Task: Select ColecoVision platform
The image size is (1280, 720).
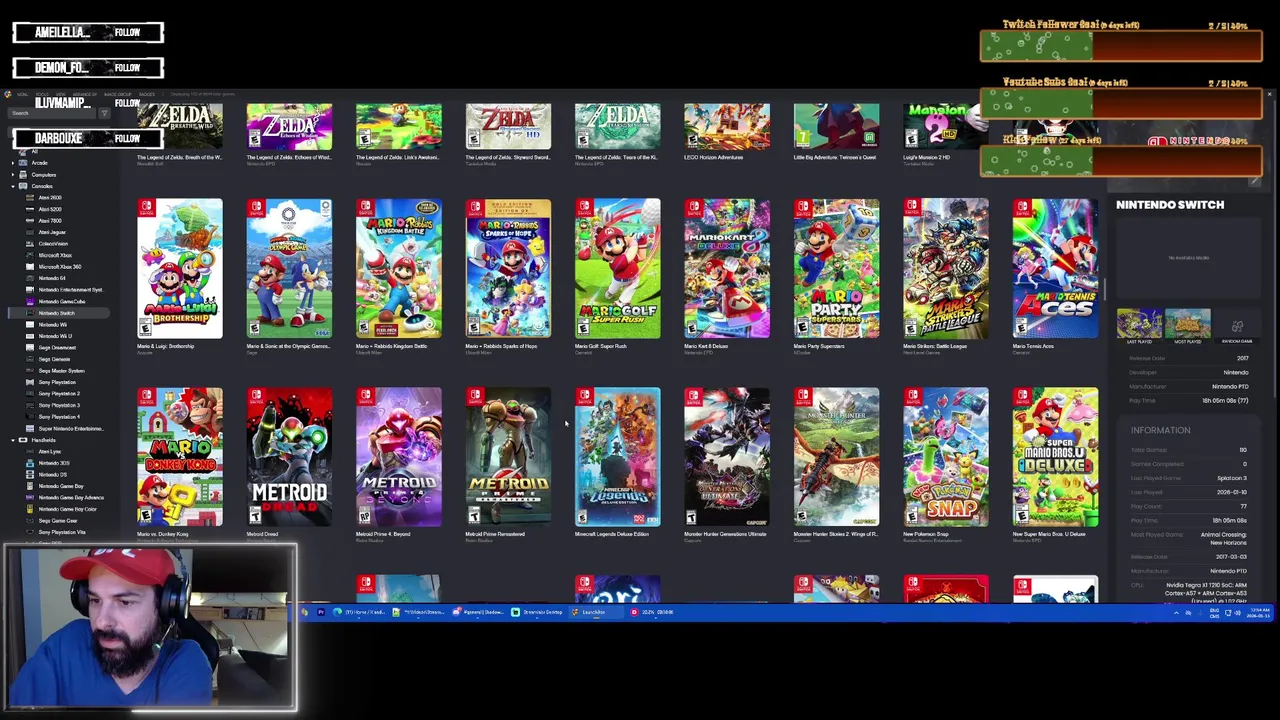Action: pyautogui.click(x=53, y=244)
